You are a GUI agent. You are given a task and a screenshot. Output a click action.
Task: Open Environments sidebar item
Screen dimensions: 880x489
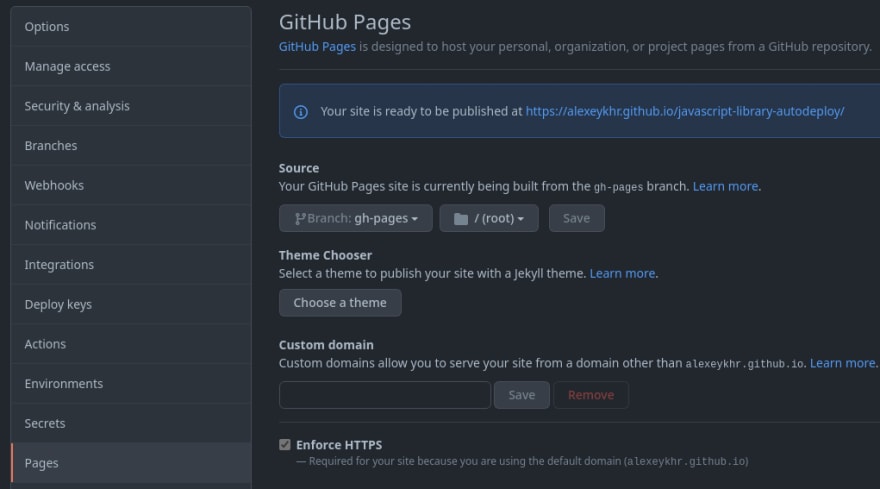point(131,383)
